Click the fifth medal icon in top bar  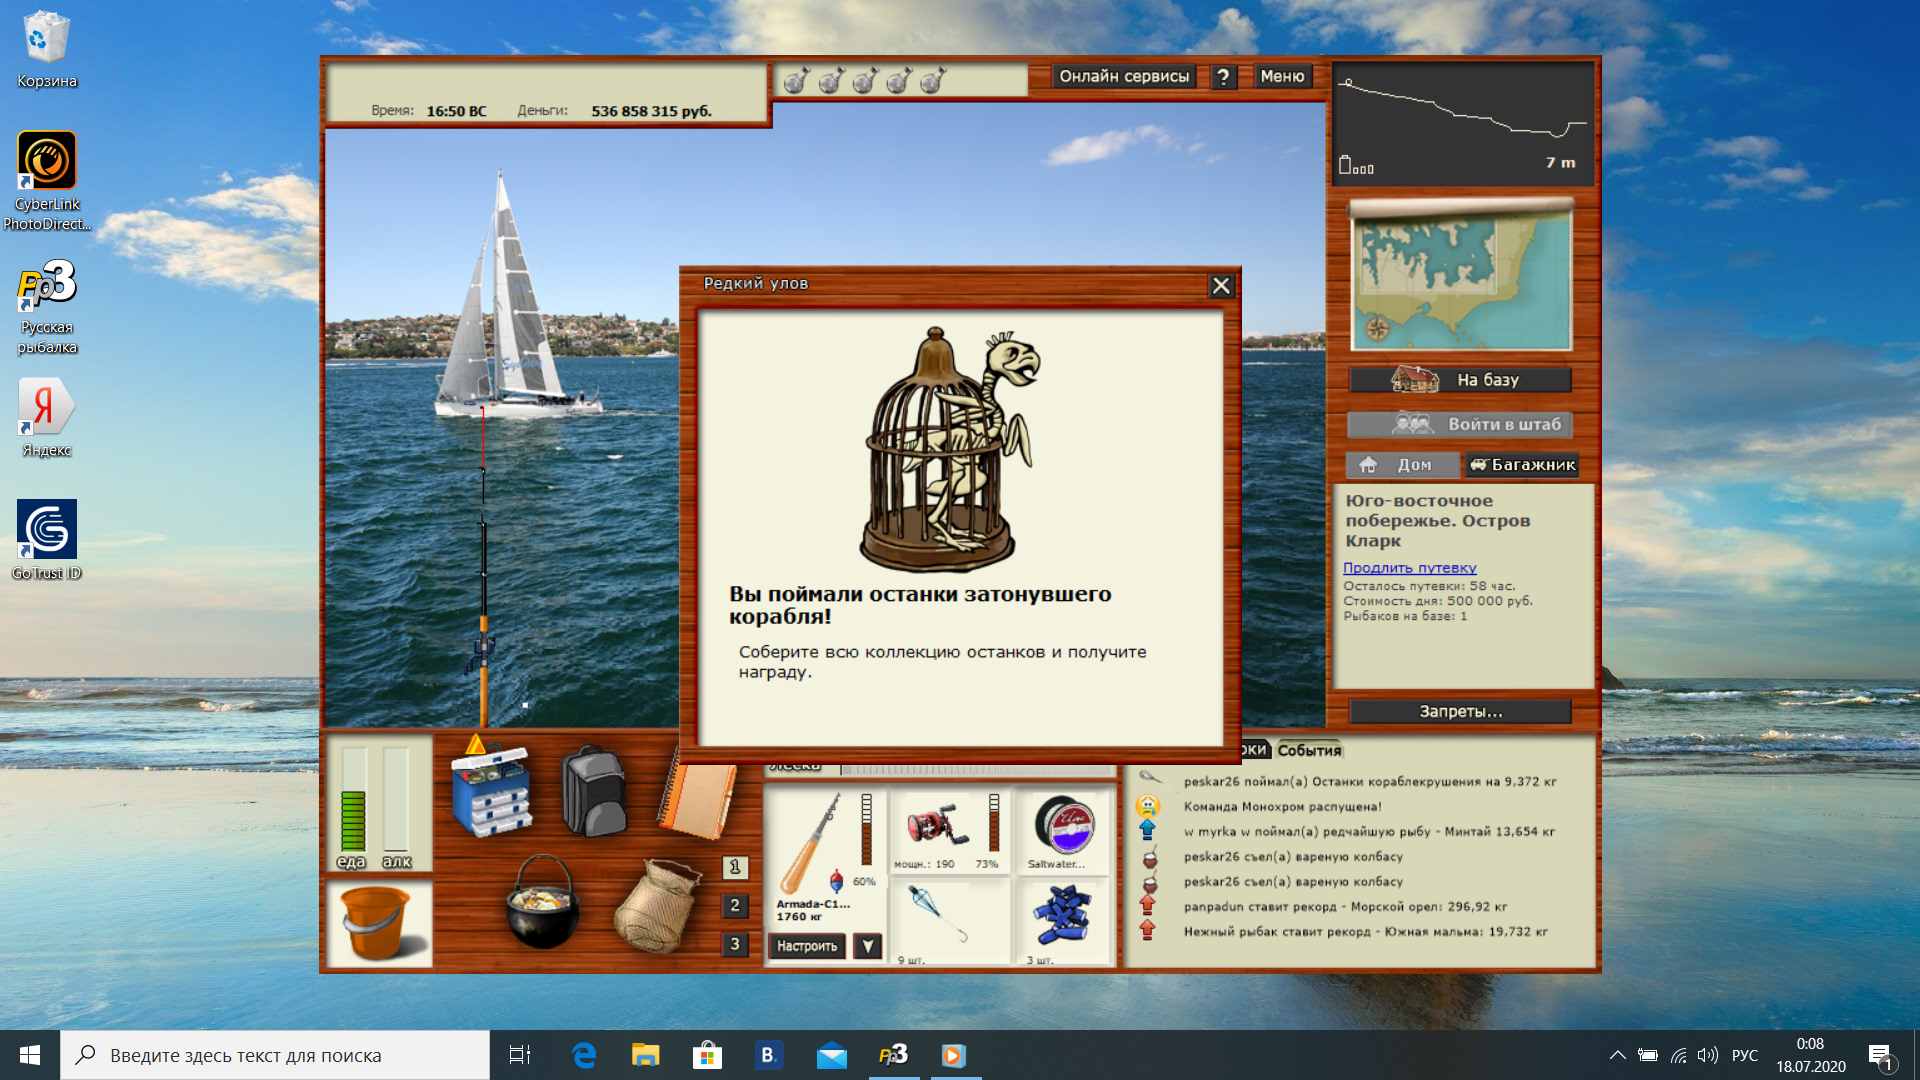(x=933, y=80)
